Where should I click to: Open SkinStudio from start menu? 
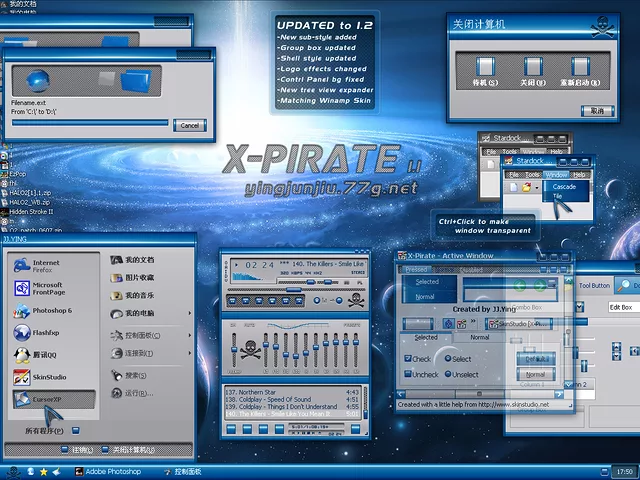point(45,377)
